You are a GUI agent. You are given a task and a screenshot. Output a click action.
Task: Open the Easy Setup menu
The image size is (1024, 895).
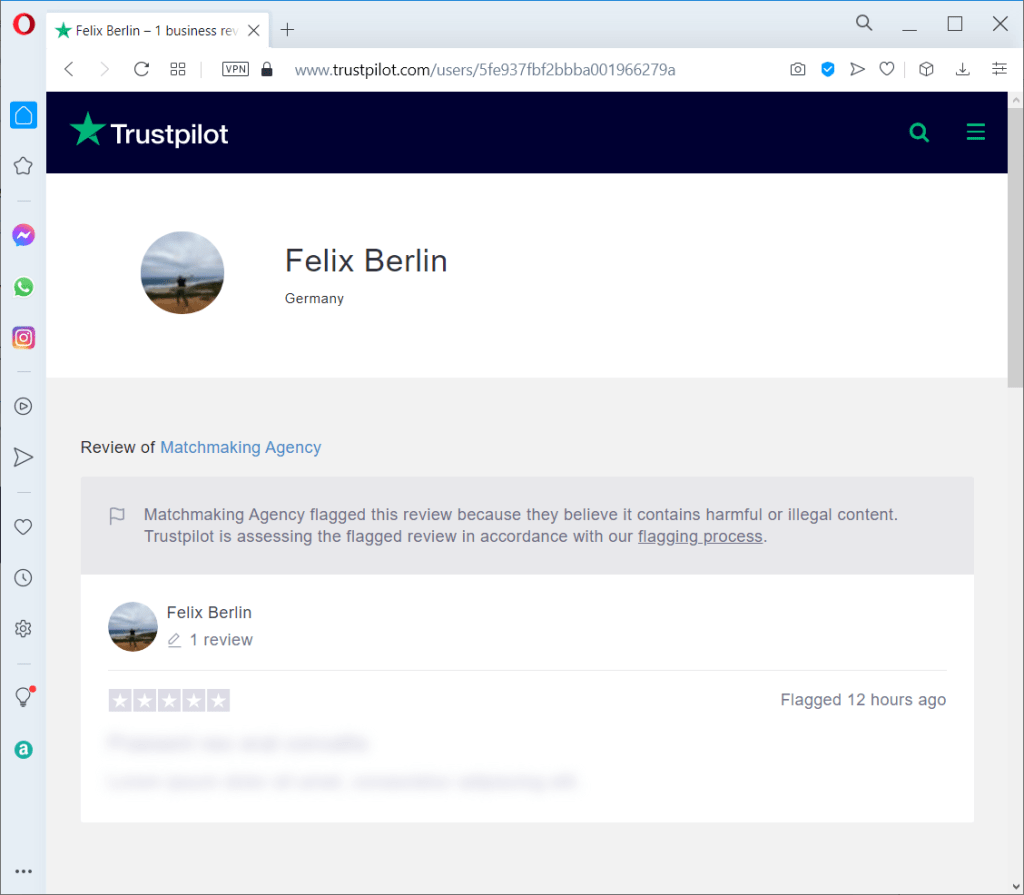click(x=999, y=69)
